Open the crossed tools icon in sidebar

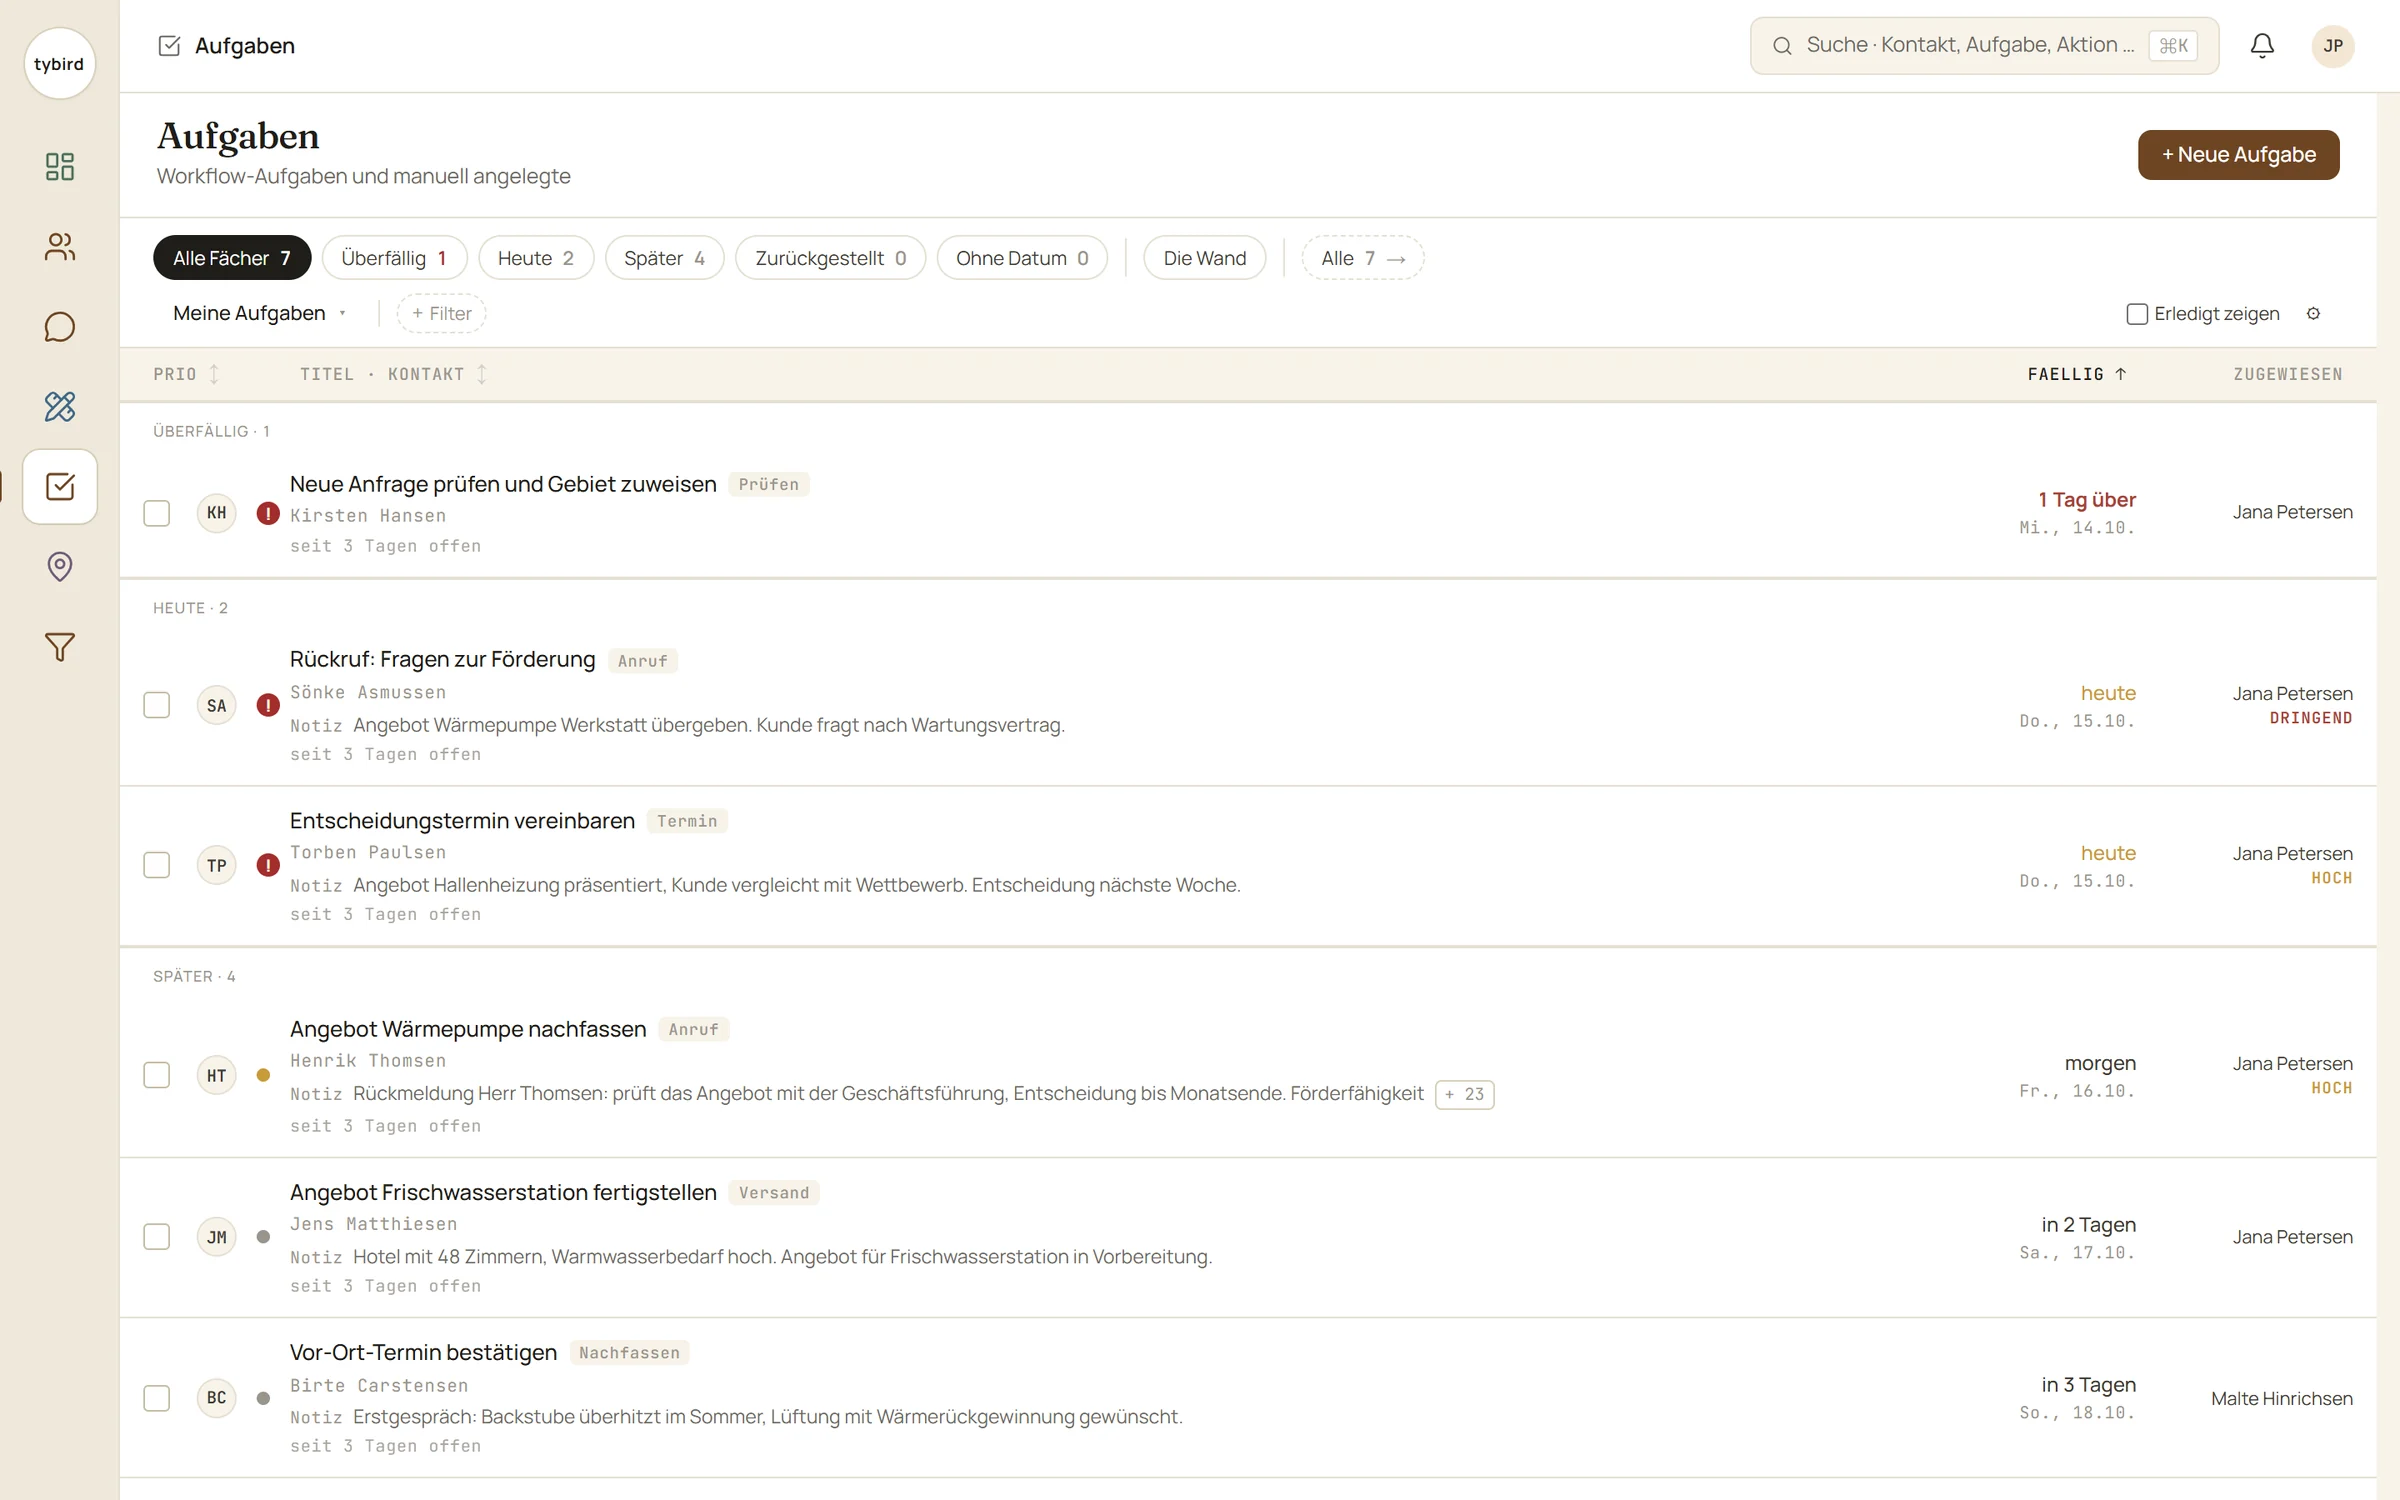pyautogui.click(x=59, y=407)
